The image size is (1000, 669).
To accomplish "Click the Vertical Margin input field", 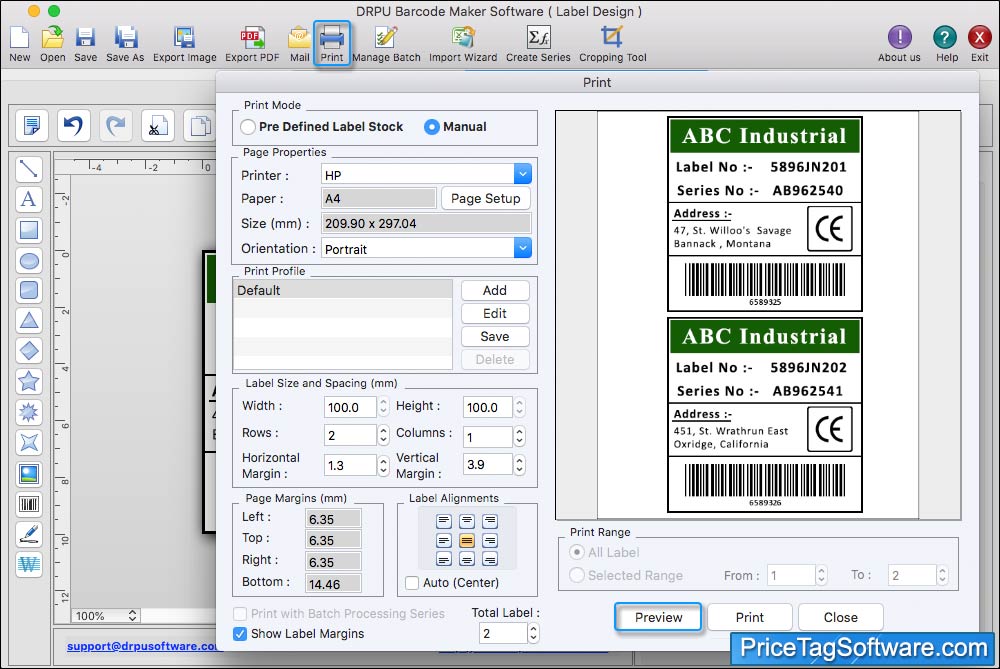I will pos(488,464).
